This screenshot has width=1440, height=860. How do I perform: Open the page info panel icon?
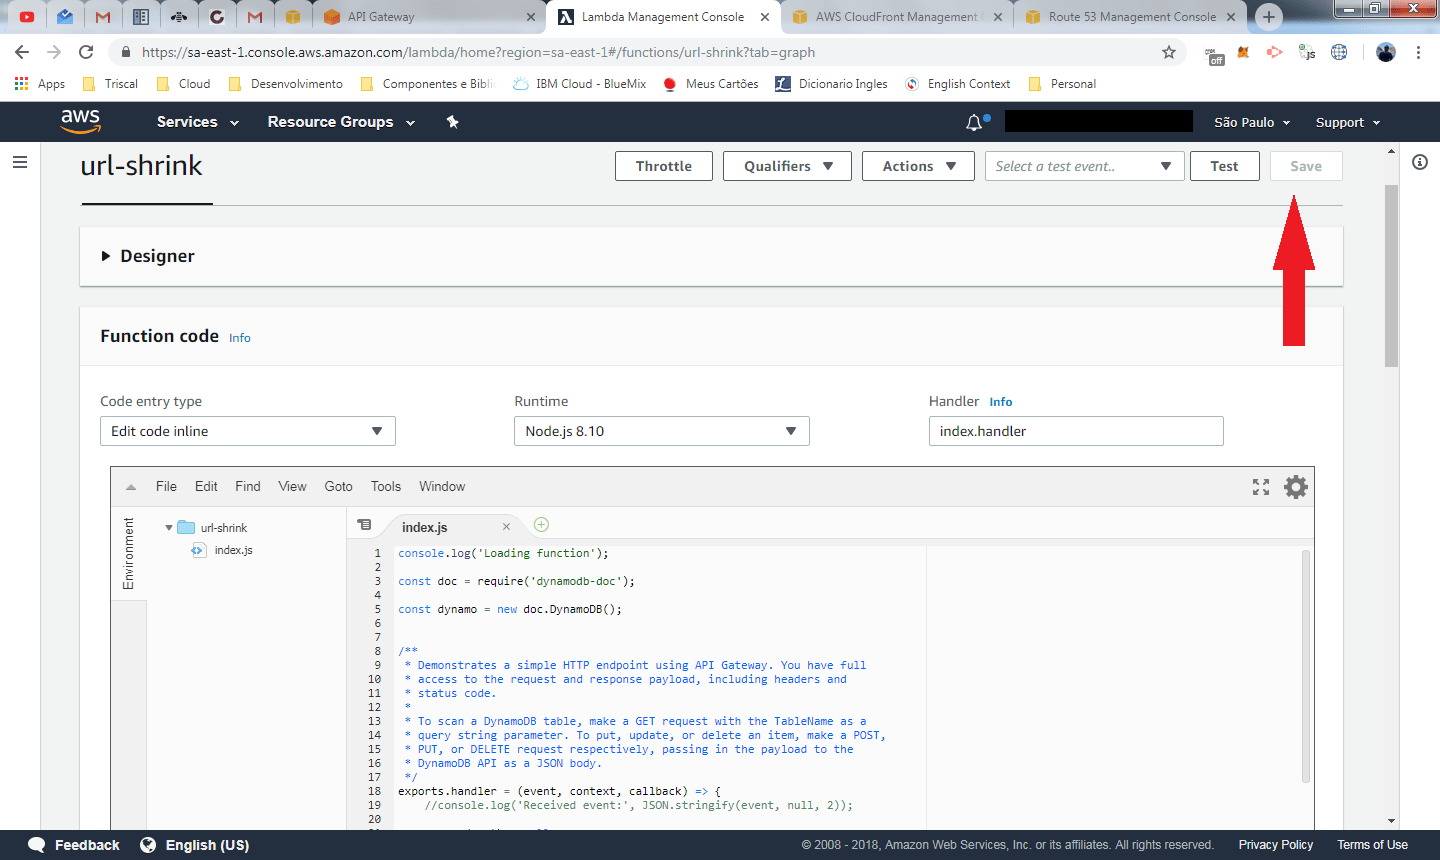click(x=1420, y=162)
